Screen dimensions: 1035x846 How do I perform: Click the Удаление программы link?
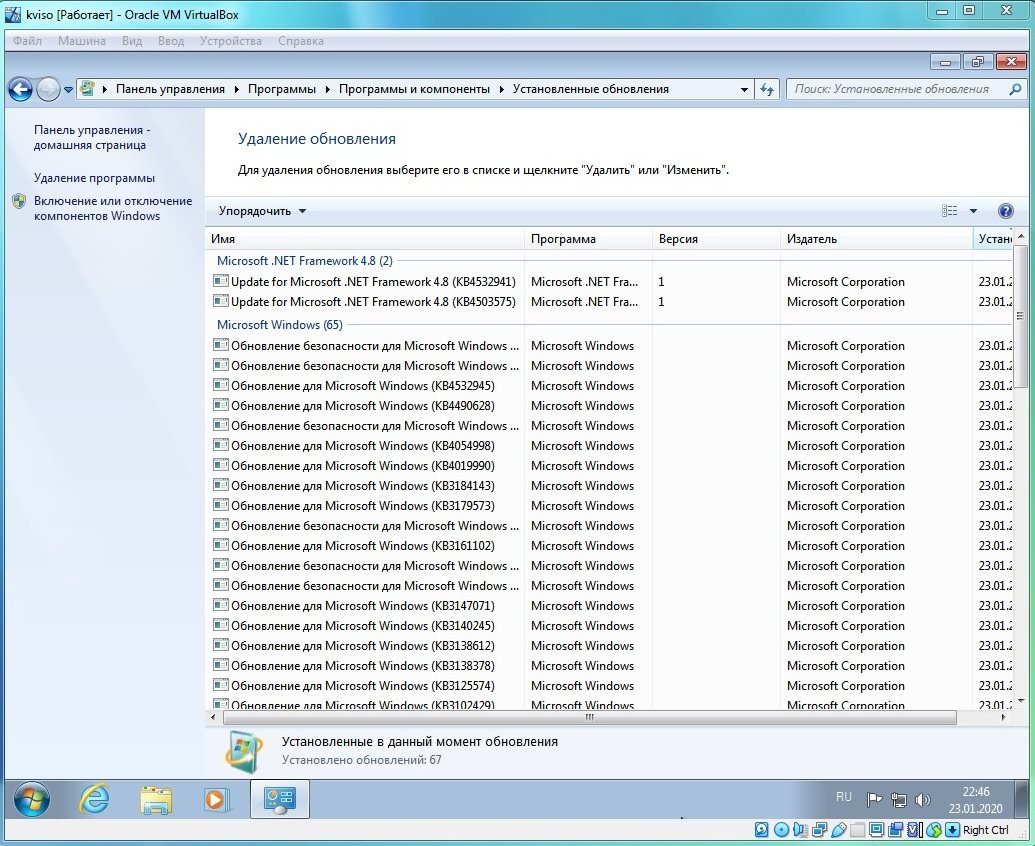coord(94,178)
